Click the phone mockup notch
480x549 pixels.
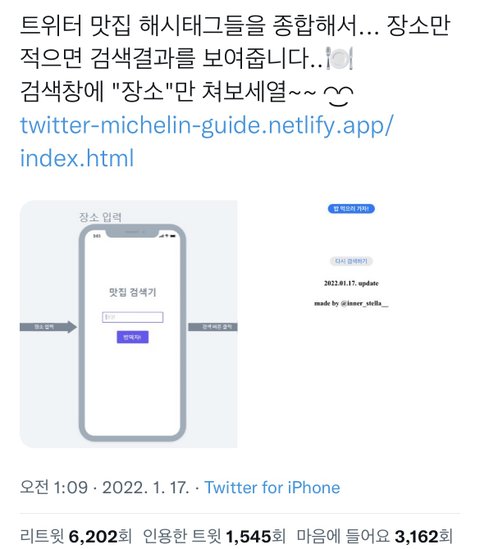(132, 232)
